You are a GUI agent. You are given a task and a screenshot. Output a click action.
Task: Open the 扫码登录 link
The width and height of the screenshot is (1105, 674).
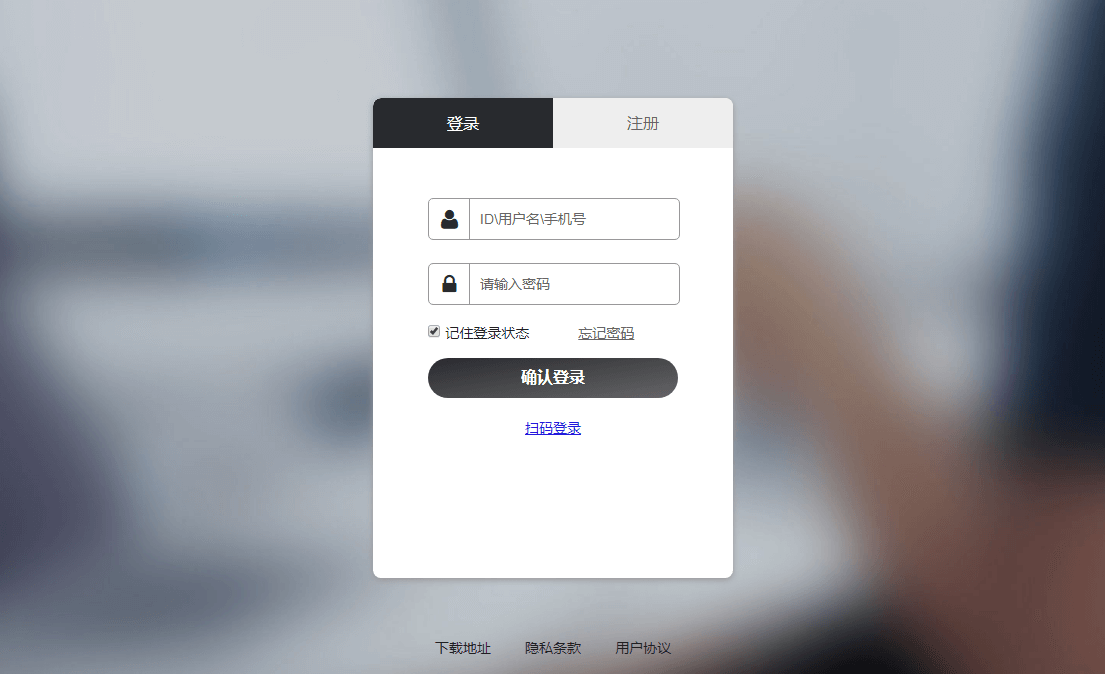point(552,428)
